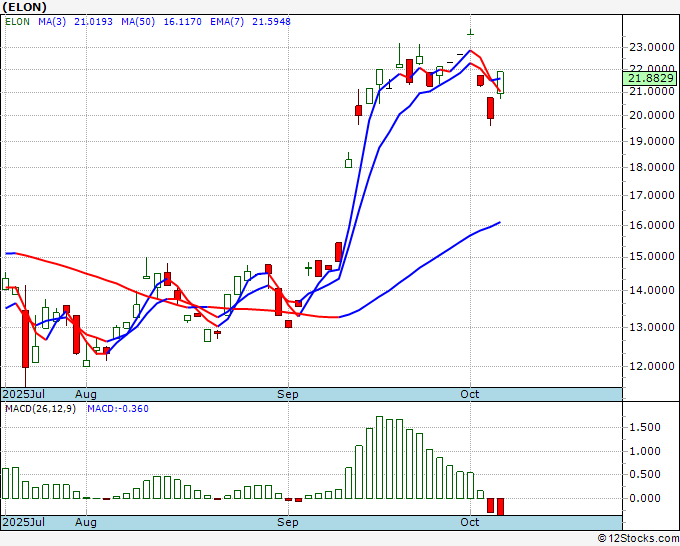Click the 17.0000 price axis label
Viewport: 680px width, 546px height.
pos(652,196)
